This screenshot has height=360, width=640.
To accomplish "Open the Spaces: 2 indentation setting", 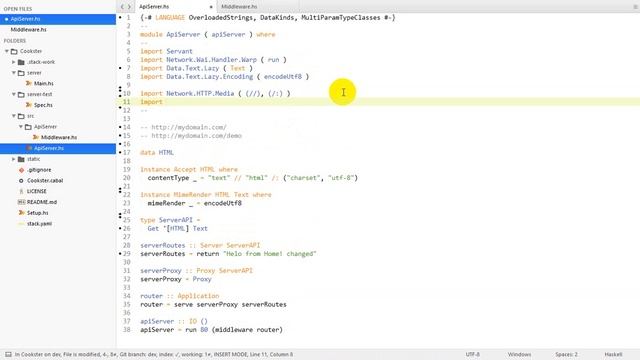I will [x=566, y=354].
